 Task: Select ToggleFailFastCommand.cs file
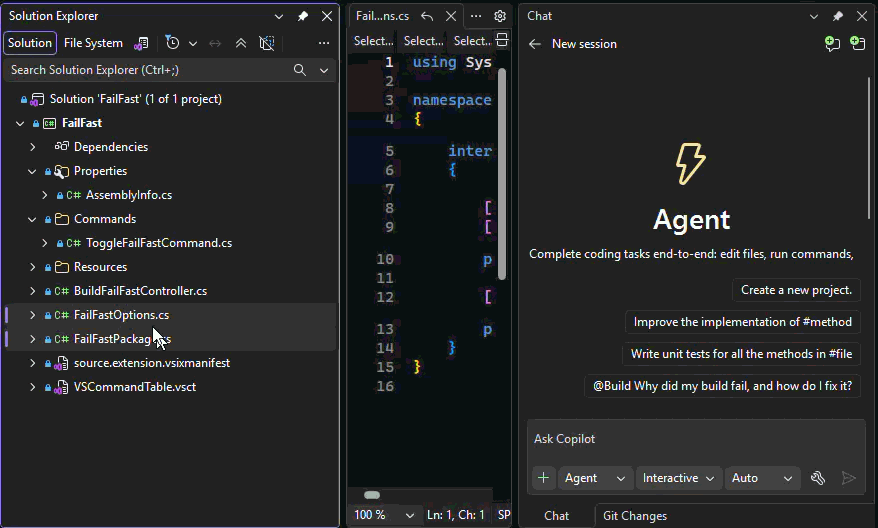(x=158, y=243)
